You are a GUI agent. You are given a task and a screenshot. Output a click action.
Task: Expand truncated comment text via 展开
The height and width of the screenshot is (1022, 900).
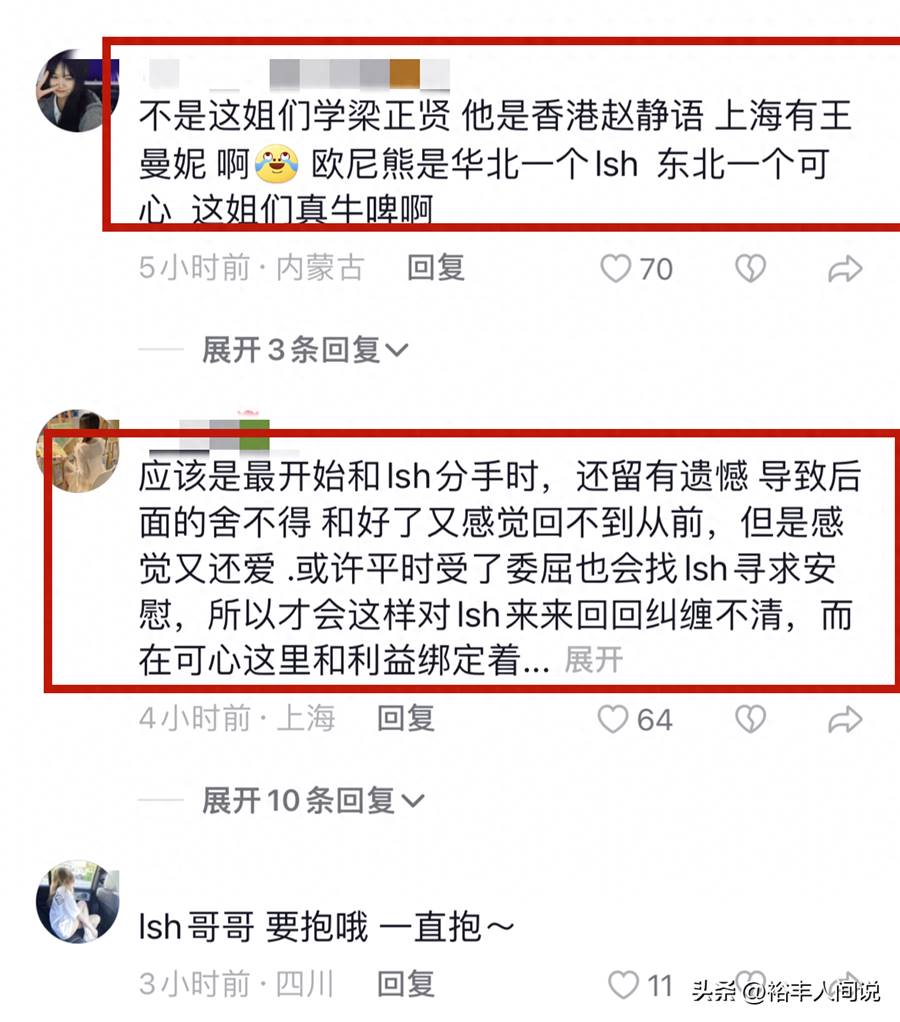[594, 660]
